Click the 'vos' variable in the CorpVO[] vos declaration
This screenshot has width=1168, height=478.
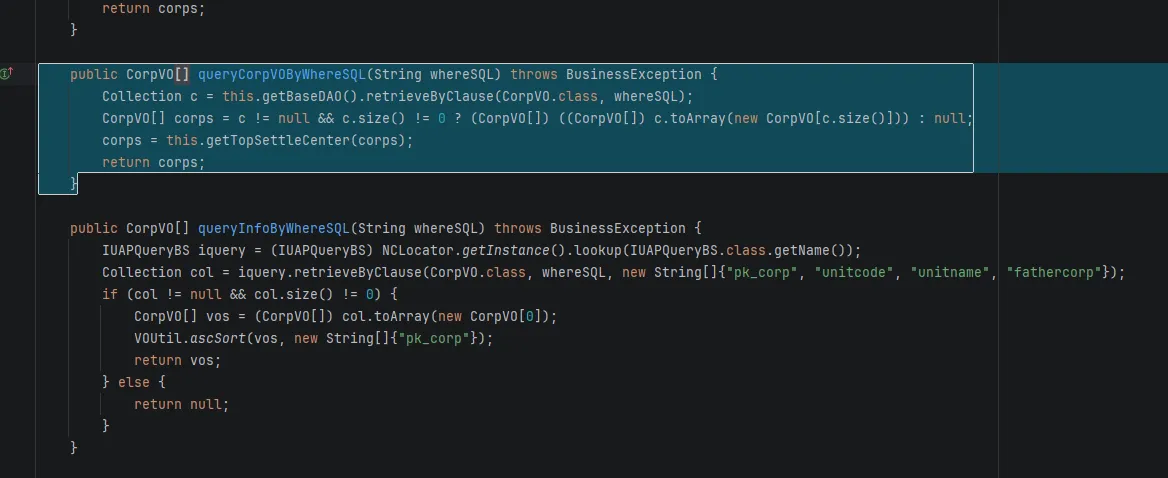(x=218, y=316)
